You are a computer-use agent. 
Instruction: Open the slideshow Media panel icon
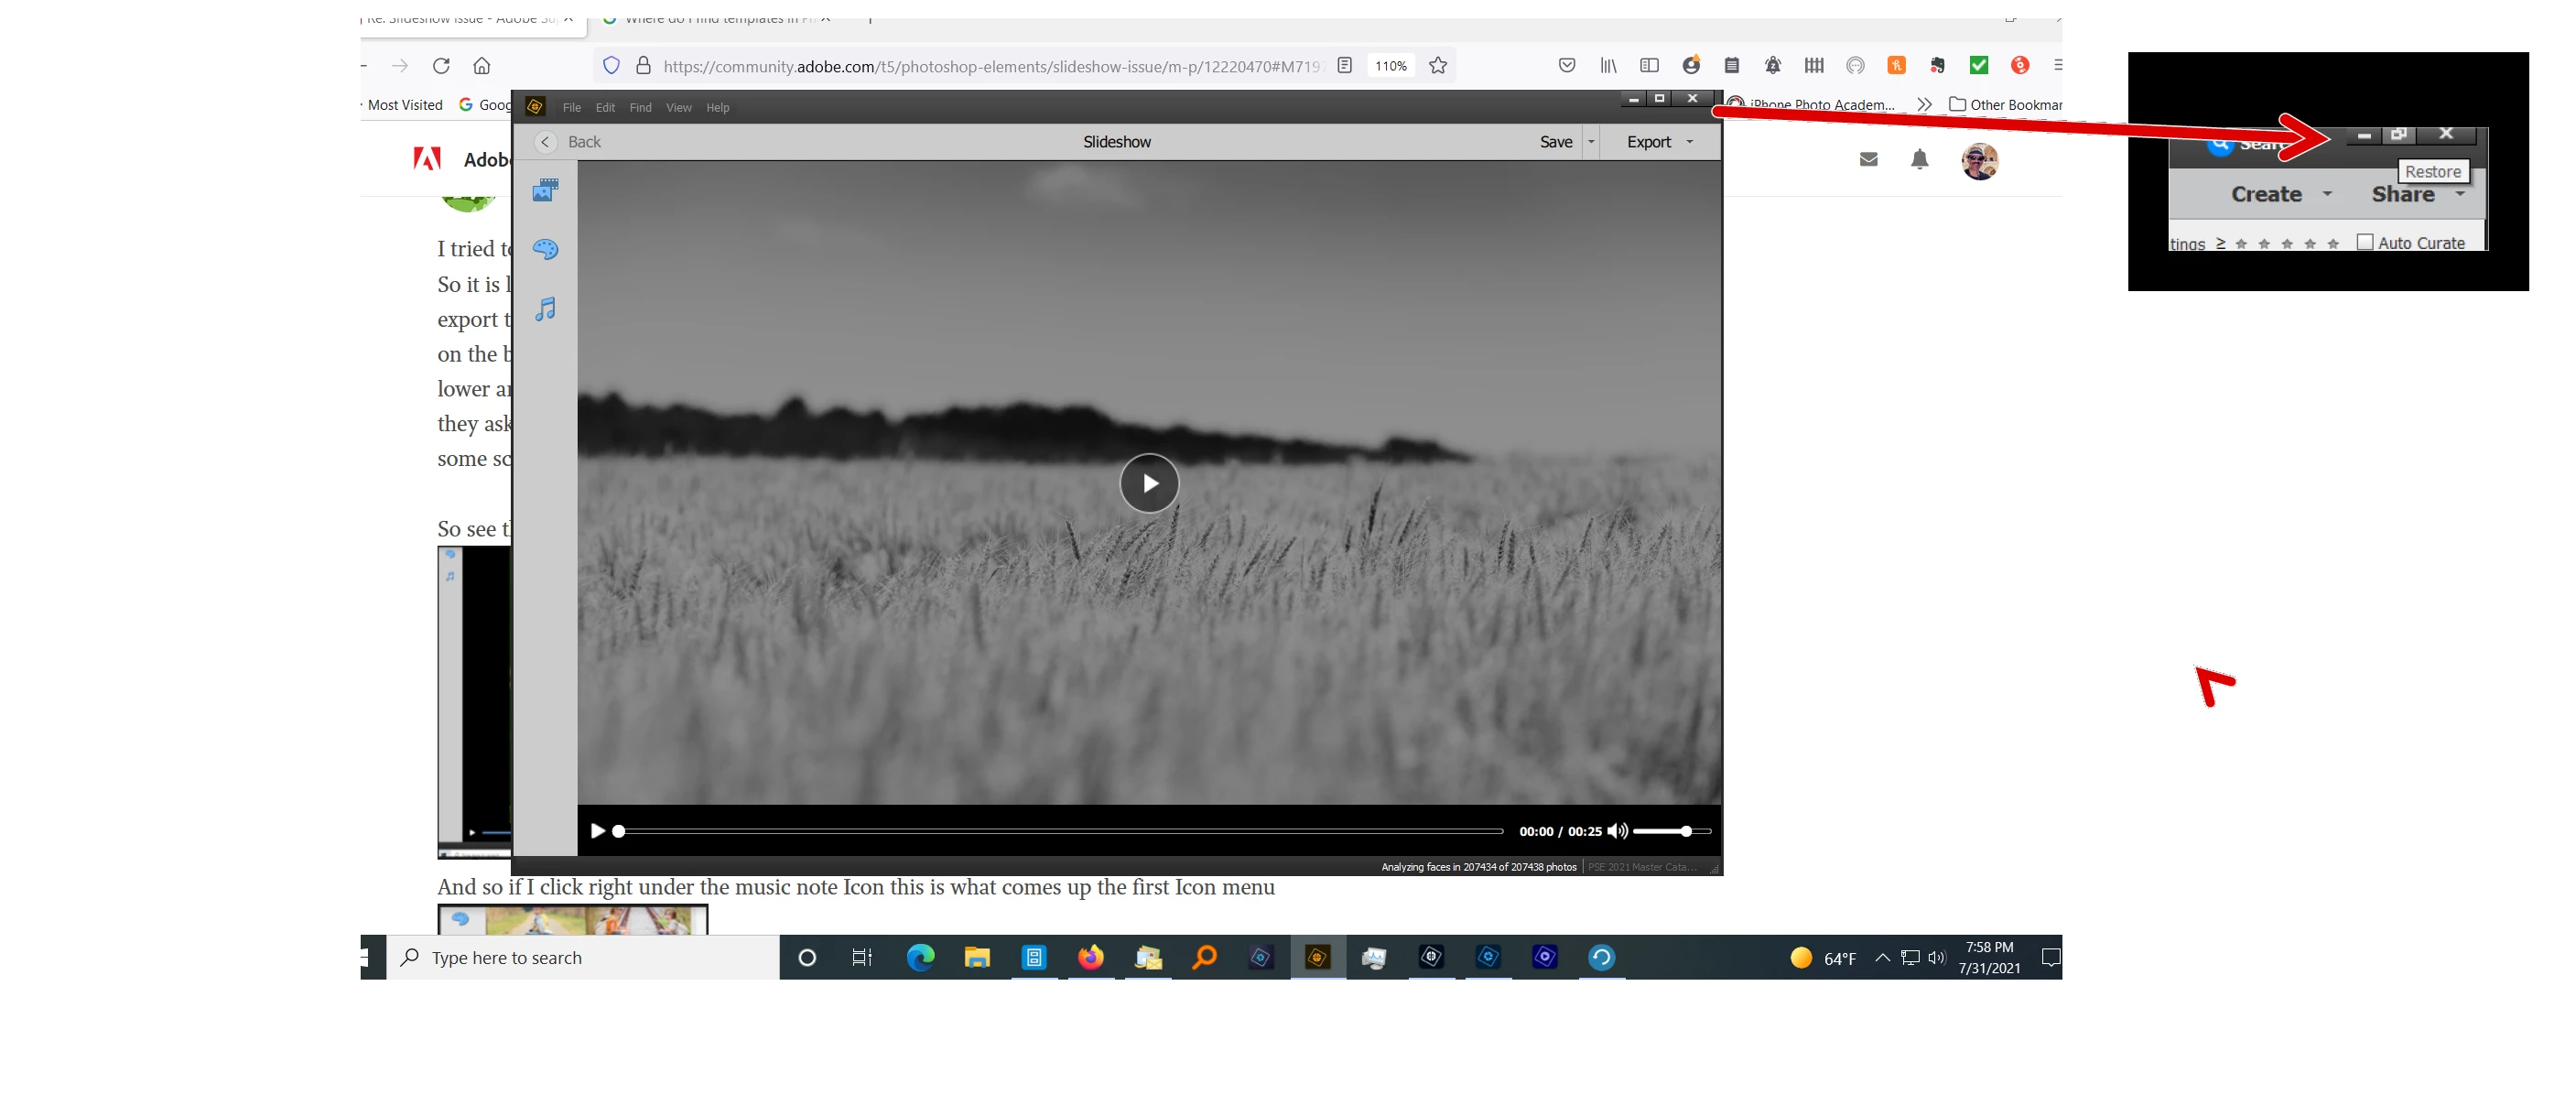(x=545, y=190)
